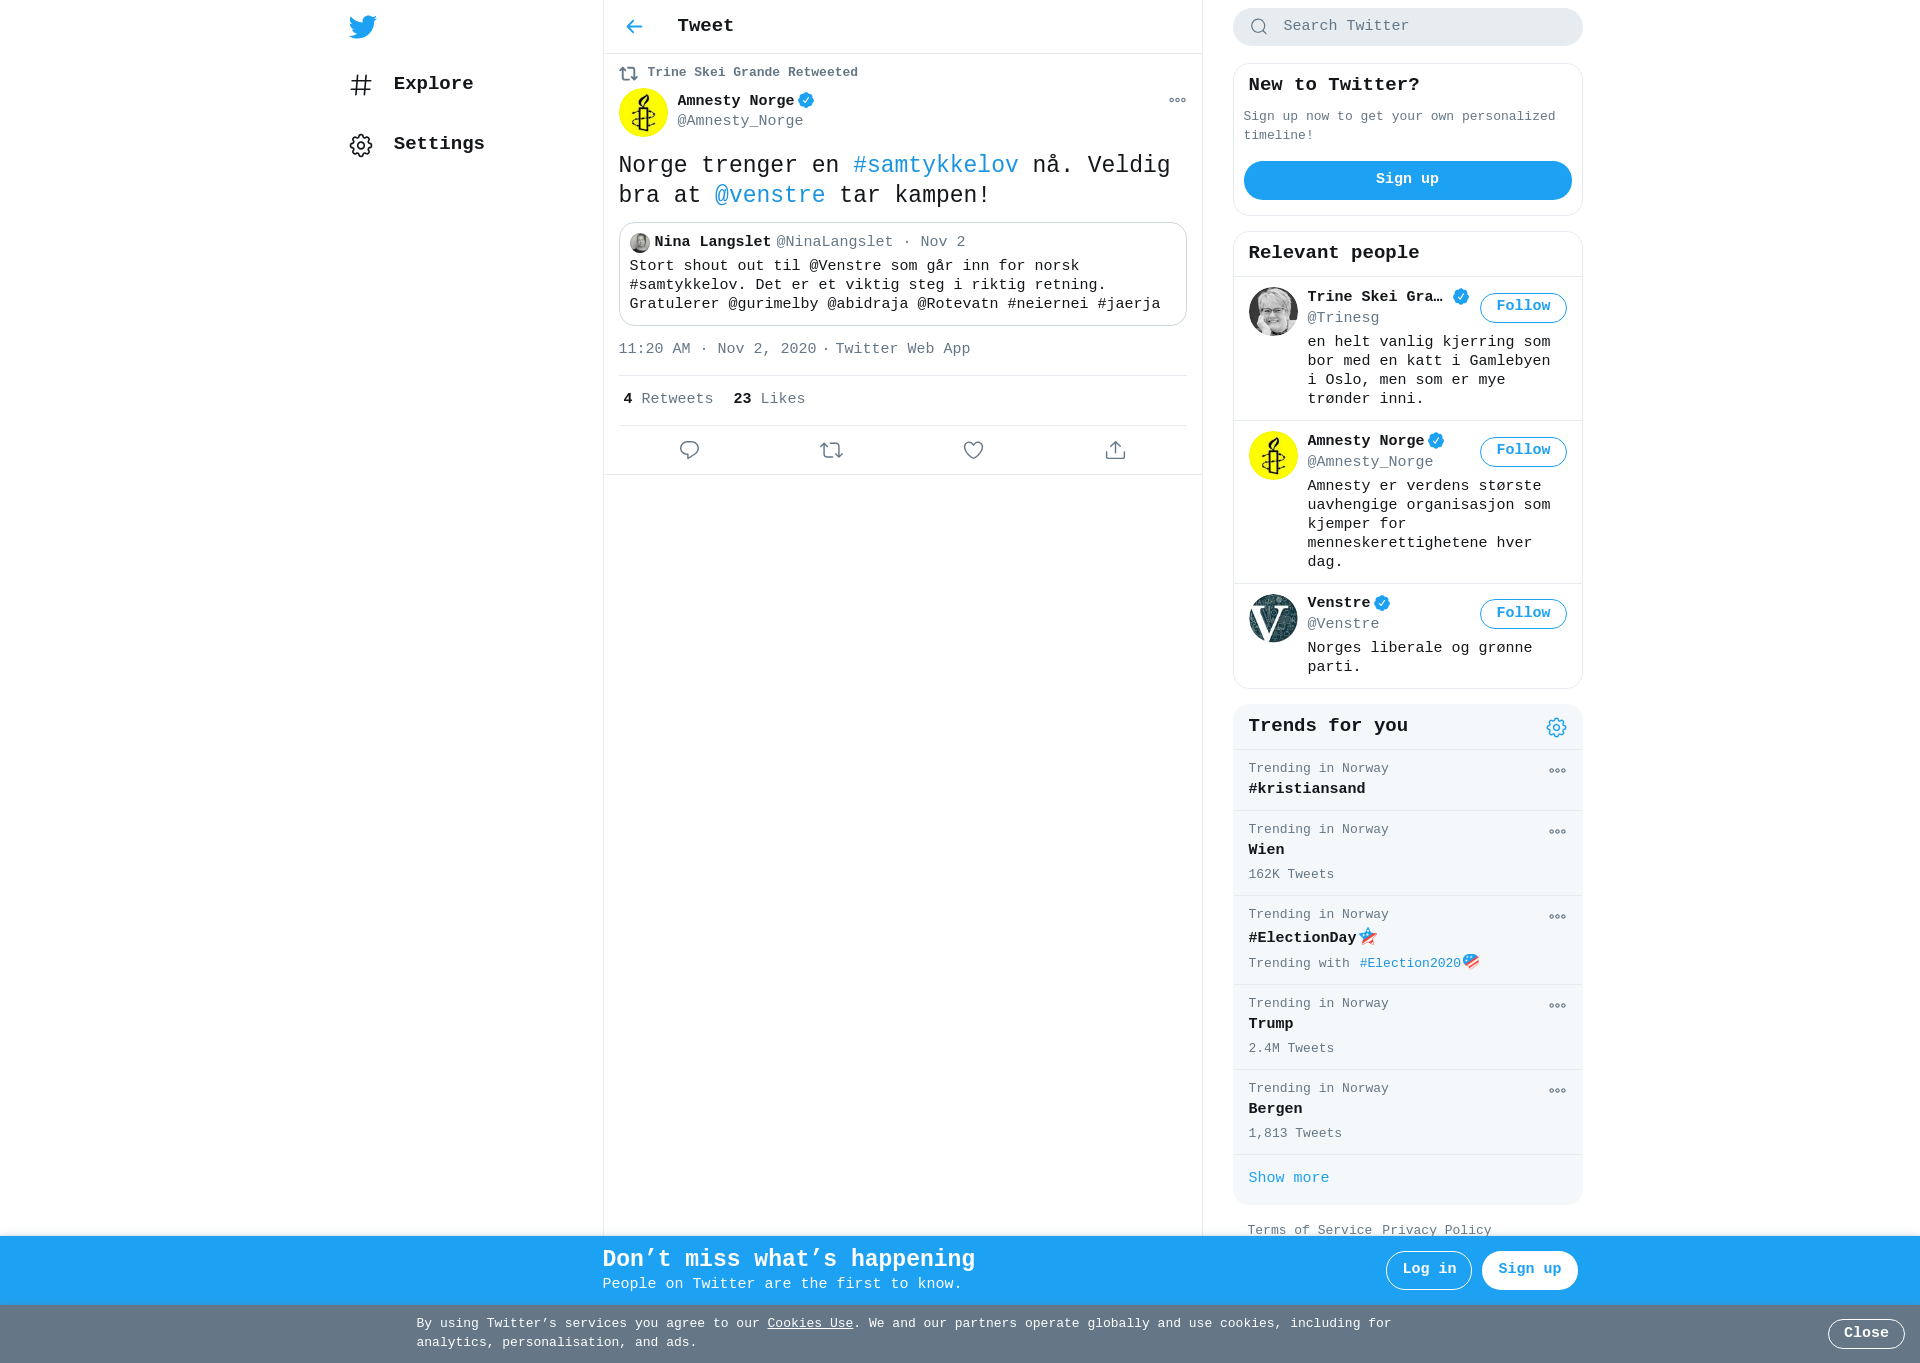
Task: Retweet the Amnesty Norge tweet
Action: 831,450
